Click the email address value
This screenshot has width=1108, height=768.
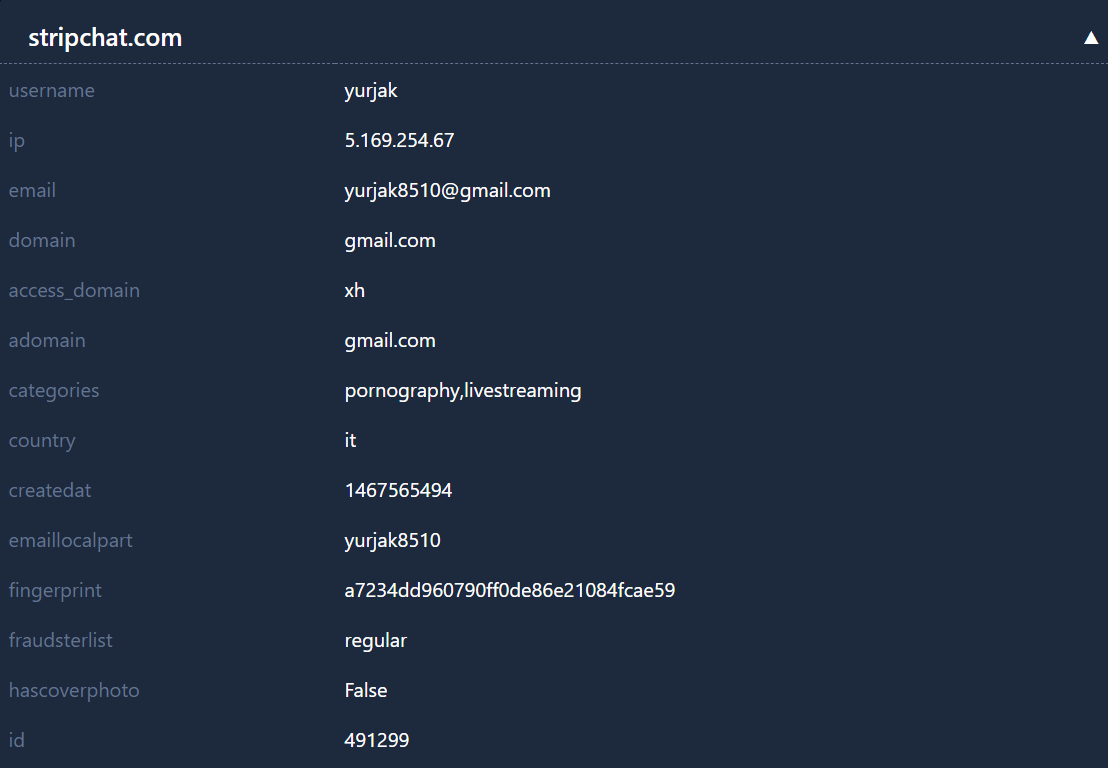coord(447,191)
